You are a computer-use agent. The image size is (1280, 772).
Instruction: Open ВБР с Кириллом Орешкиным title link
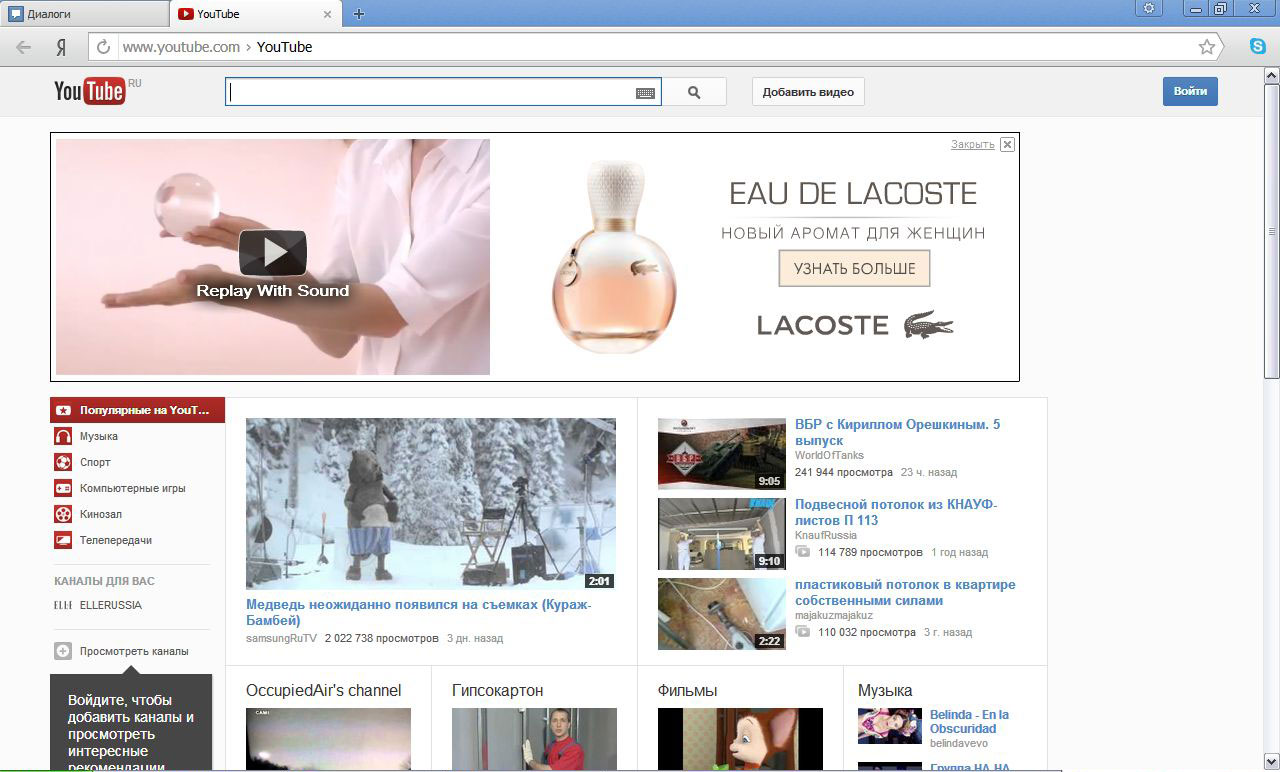(x=897, y=432)
